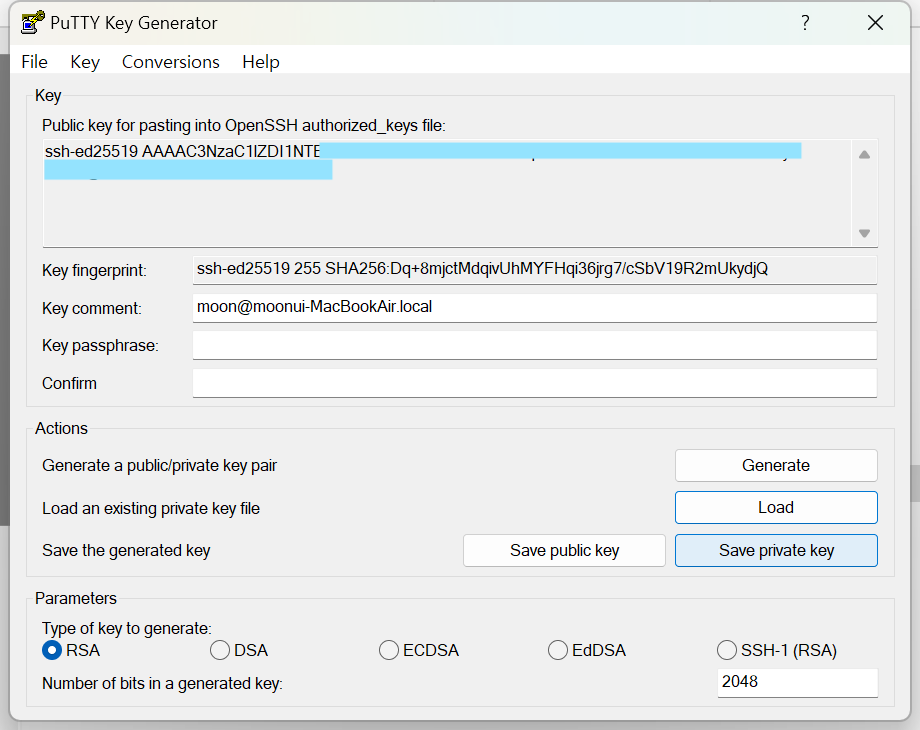Open the Key menu

click(84, 62)
